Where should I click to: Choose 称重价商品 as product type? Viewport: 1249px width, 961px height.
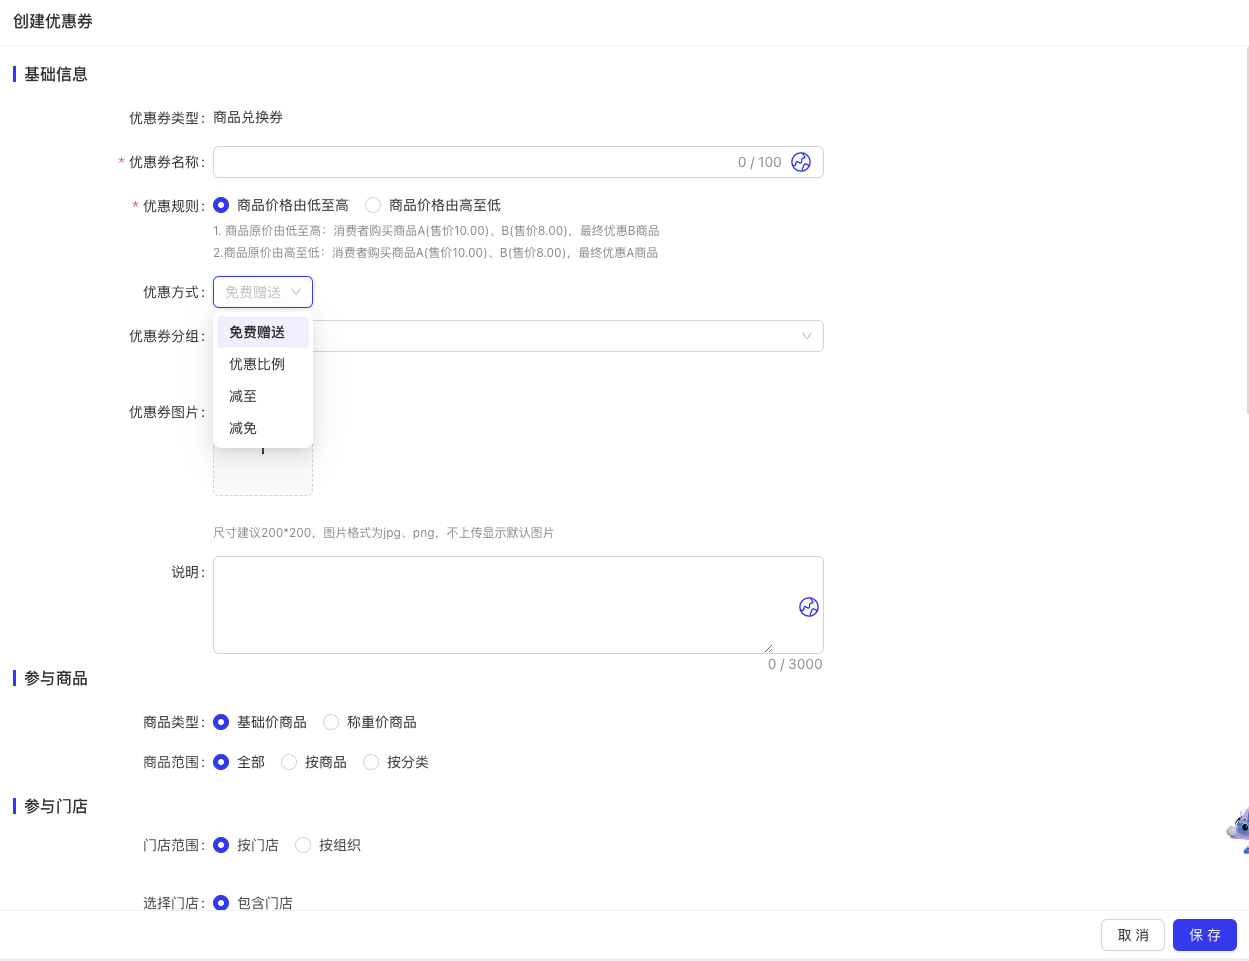coord(331,722)
